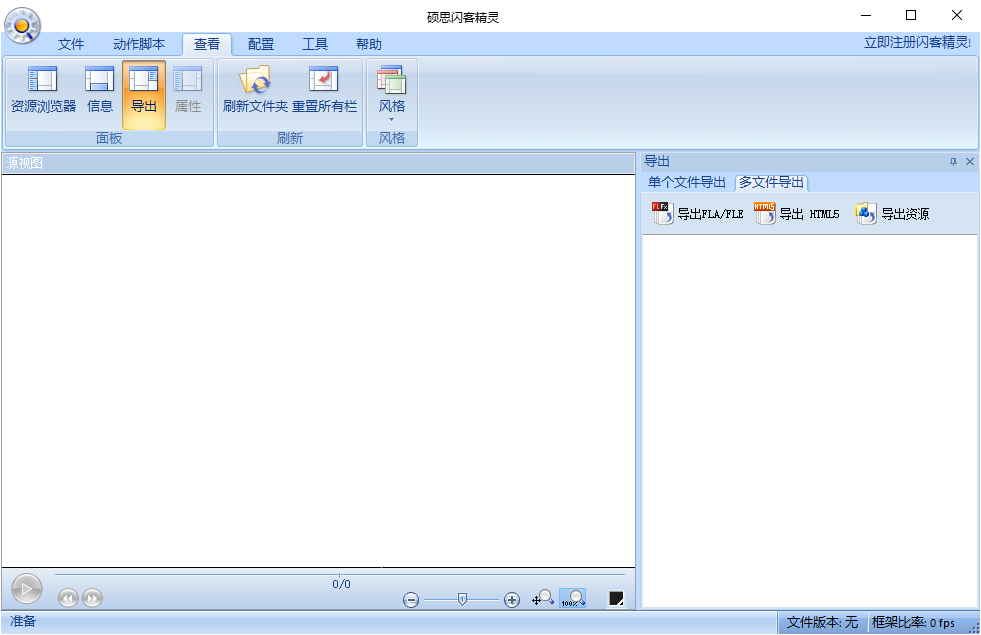Open the 动作脚本 ribbon tab

point(139,44)
